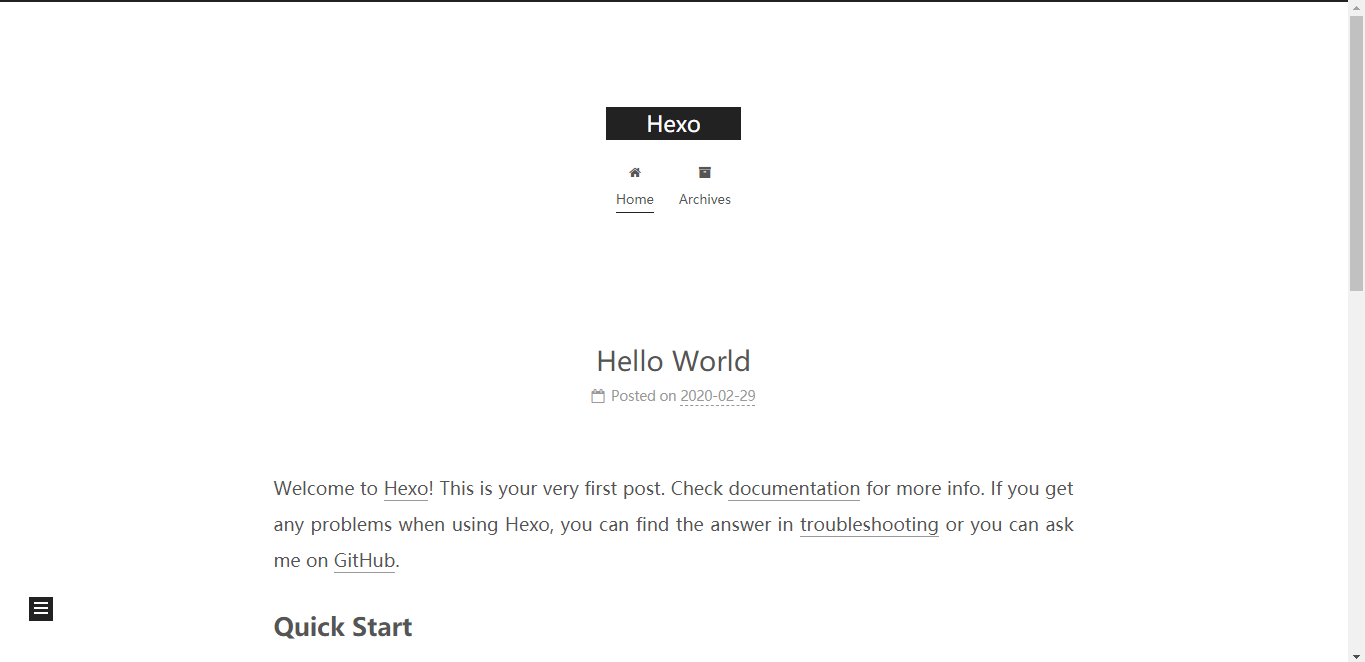Viewport: 1365px width, 662px height.
Task: Click the scrollbar down arrow
Action: coord(1356,655)
